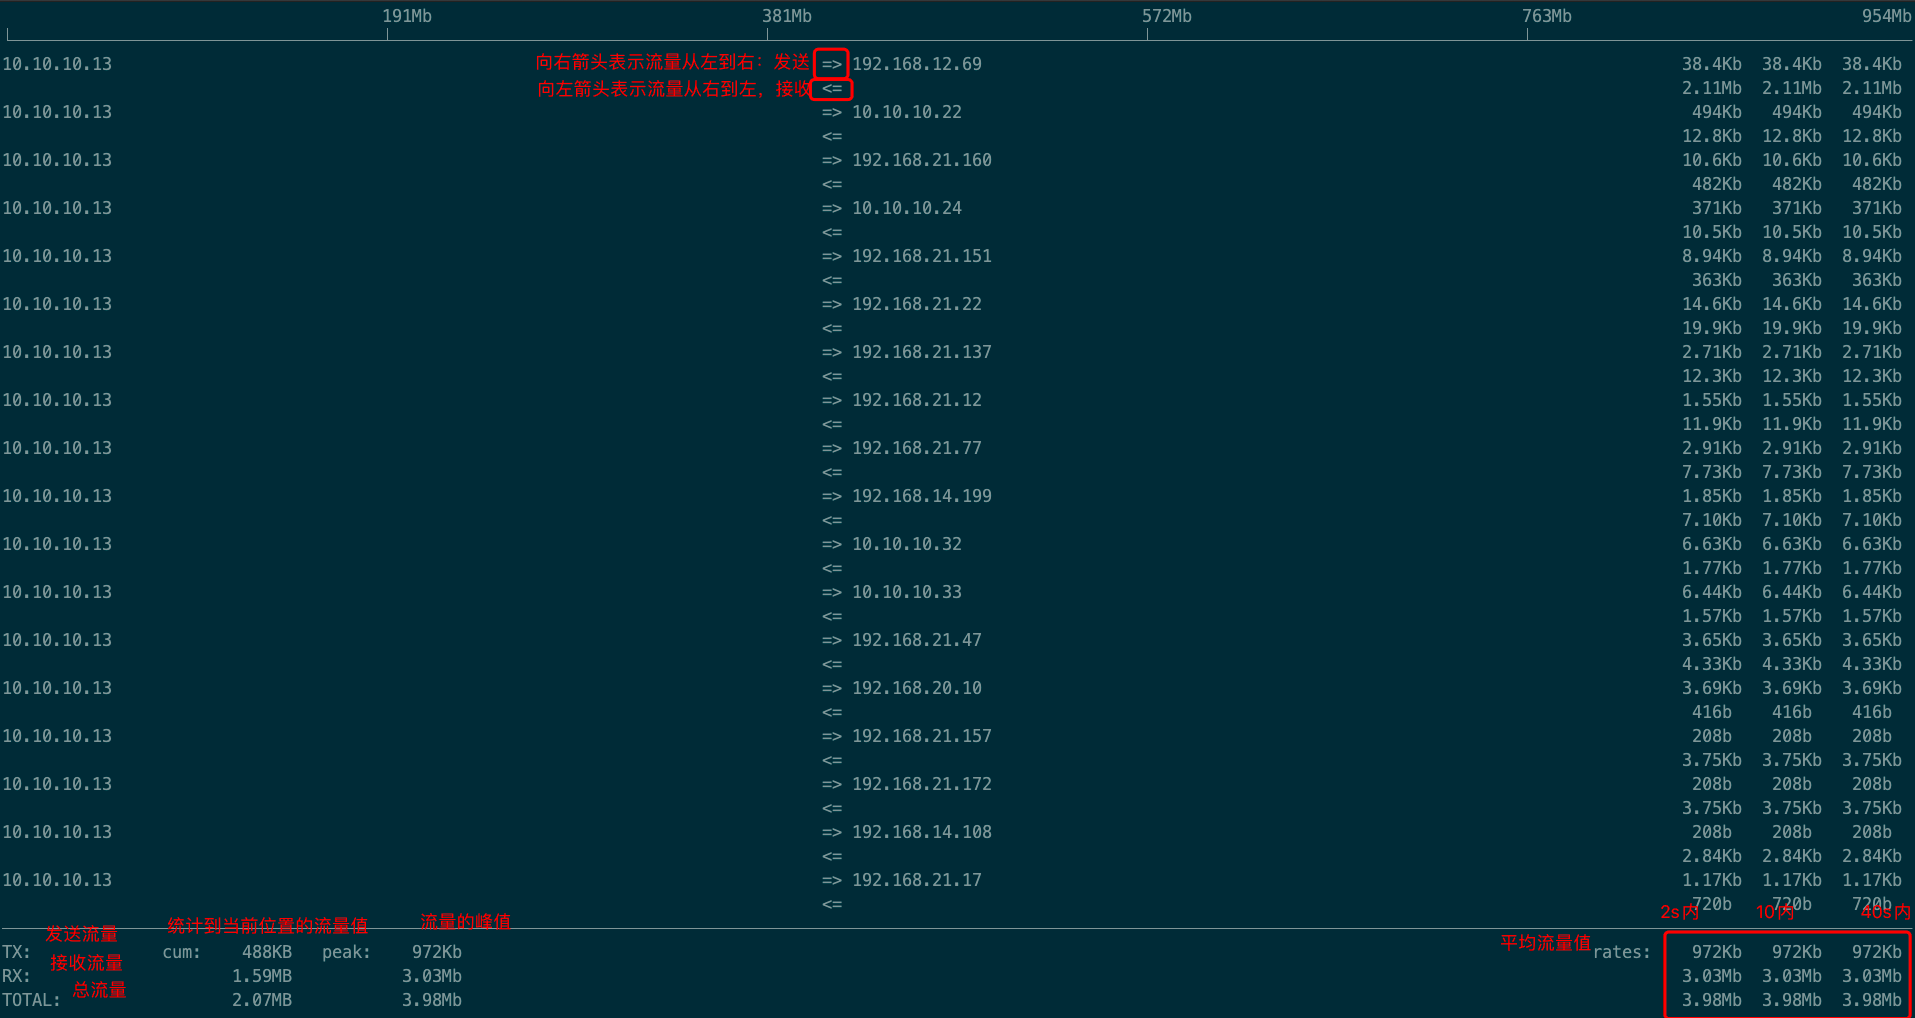
Task: Click the 381Mb scale label
Action: [x=787, y=16]
